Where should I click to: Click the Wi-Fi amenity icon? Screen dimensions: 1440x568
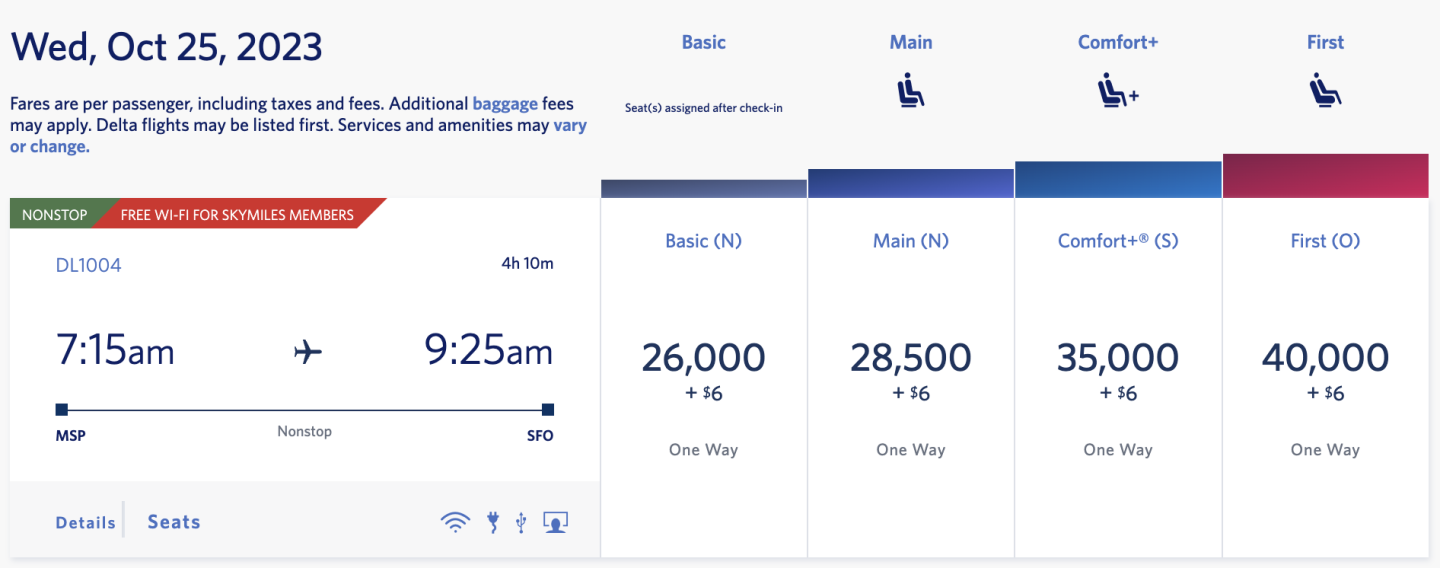455,521
